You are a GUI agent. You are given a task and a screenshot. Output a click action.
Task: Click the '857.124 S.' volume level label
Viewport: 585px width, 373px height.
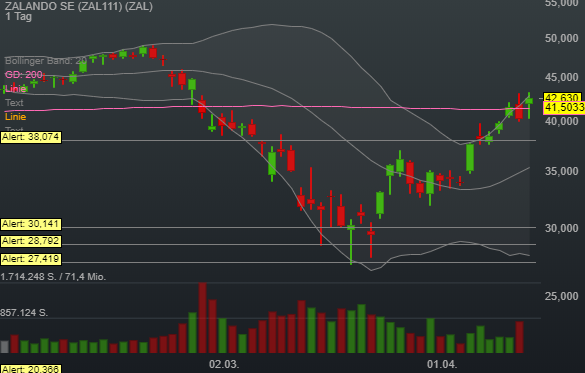[x=24, y=313]
